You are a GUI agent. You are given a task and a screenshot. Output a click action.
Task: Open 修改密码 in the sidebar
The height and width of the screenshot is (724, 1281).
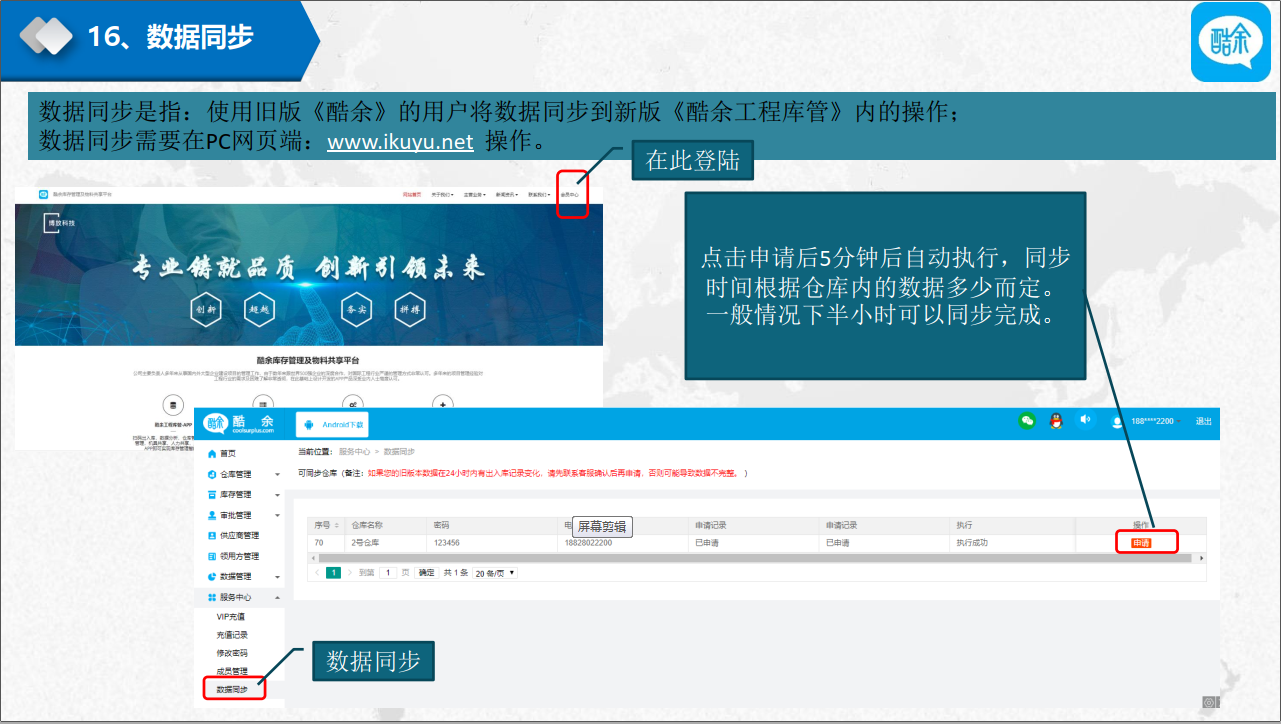pyautogui.click(x=232, y=653)
